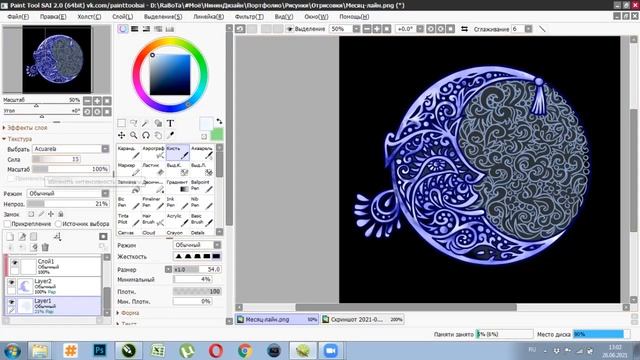The image size is (640, 360).
Task: Open Photoshop from the Windows taskbar
Action: pyautogui.click(x=99, y=350)
